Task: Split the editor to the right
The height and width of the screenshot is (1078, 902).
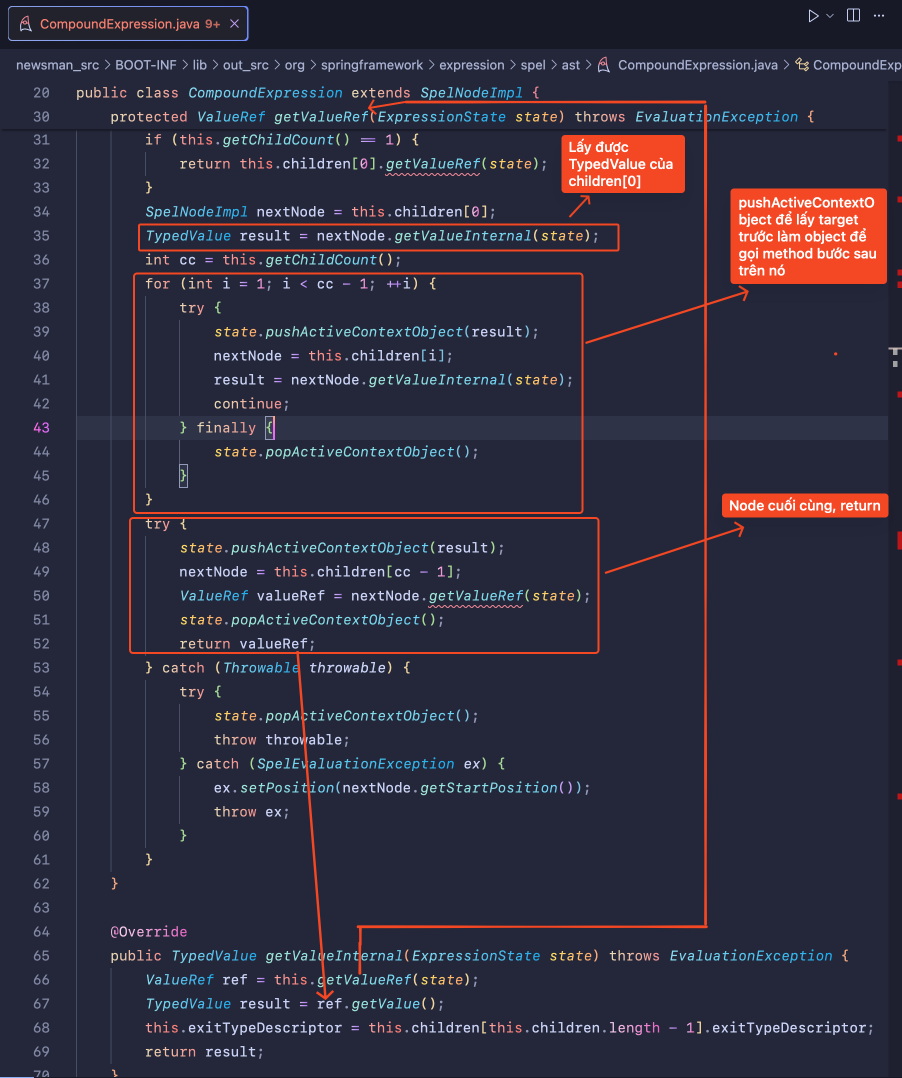Action: 853,16
